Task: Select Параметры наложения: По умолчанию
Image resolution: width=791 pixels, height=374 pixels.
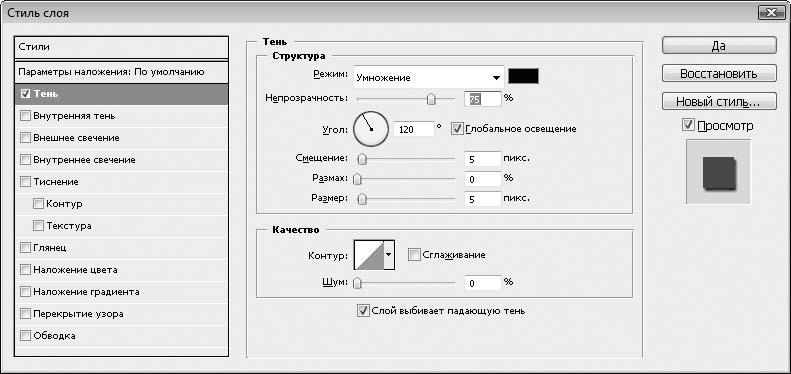Action: click(x=122, y=72)
